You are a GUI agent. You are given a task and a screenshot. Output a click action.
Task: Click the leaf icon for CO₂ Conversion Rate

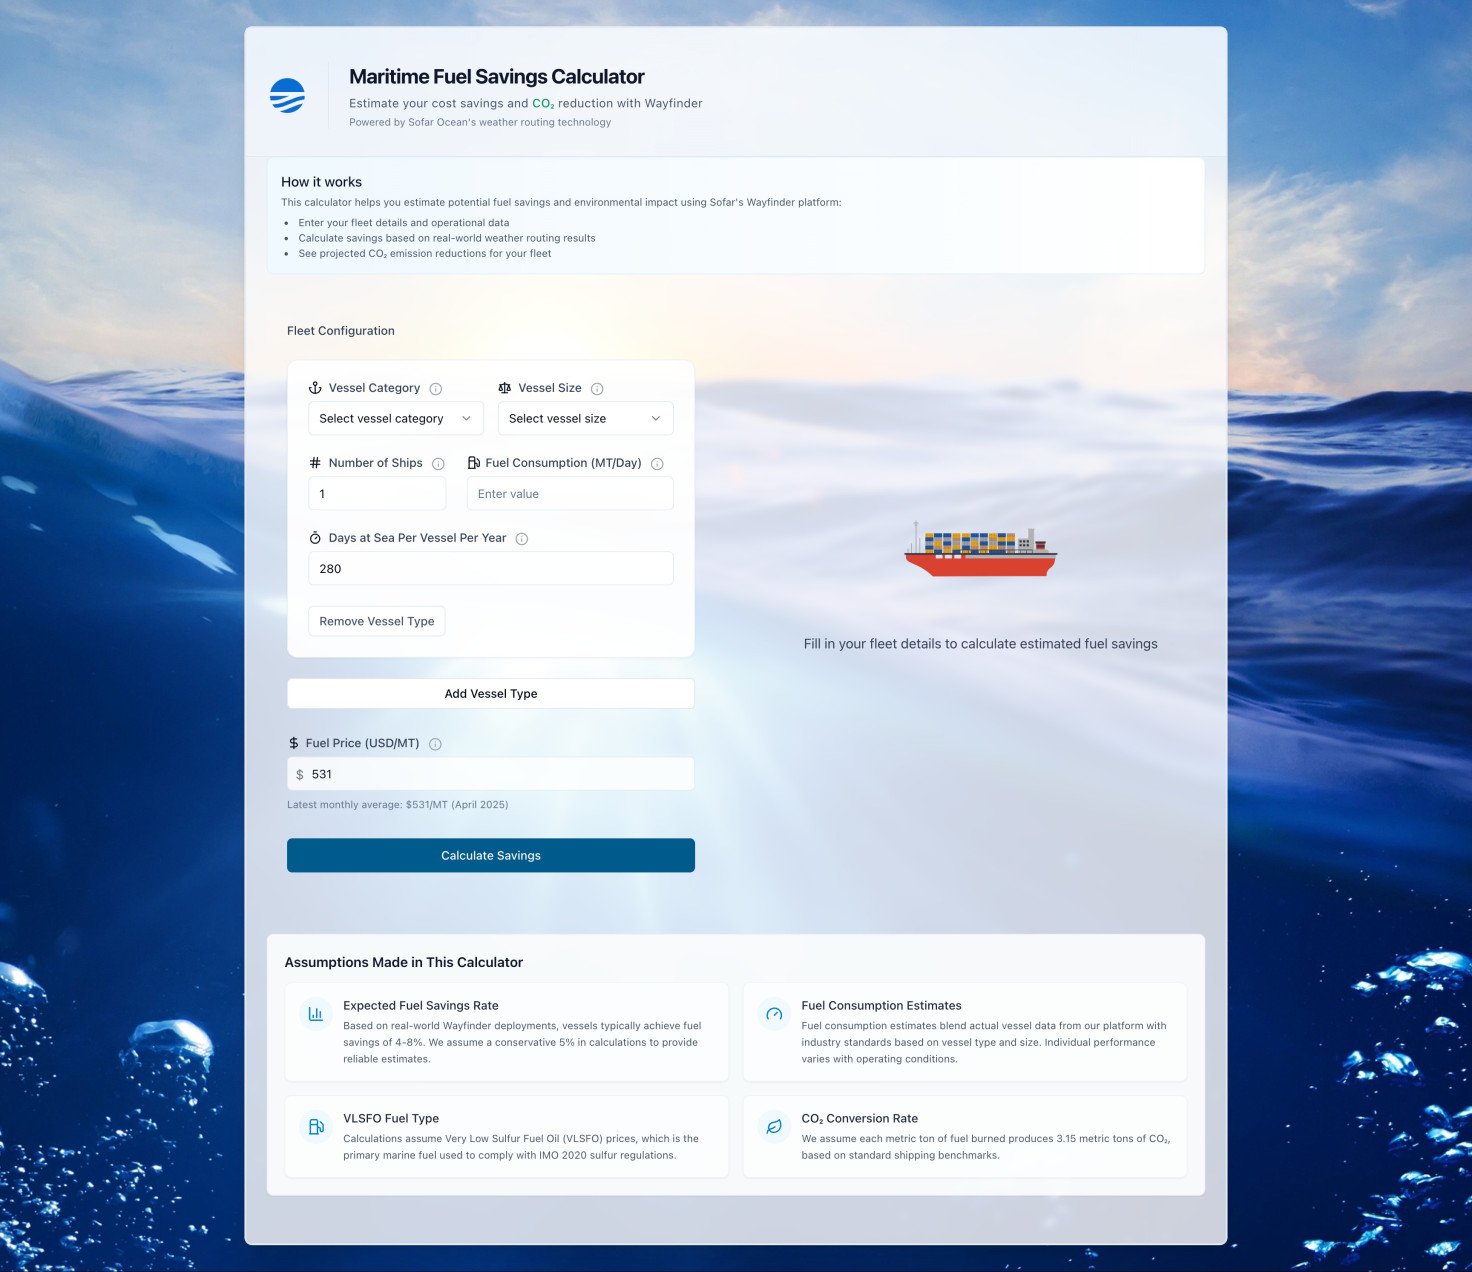(x=774, y=1127)
